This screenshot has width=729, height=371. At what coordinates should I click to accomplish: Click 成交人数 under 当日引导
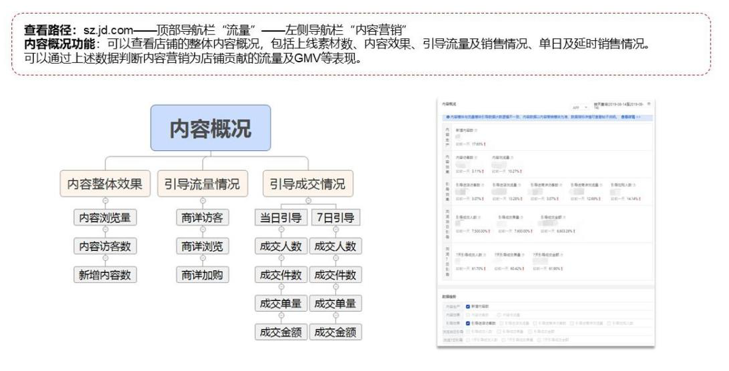point(281,246)
